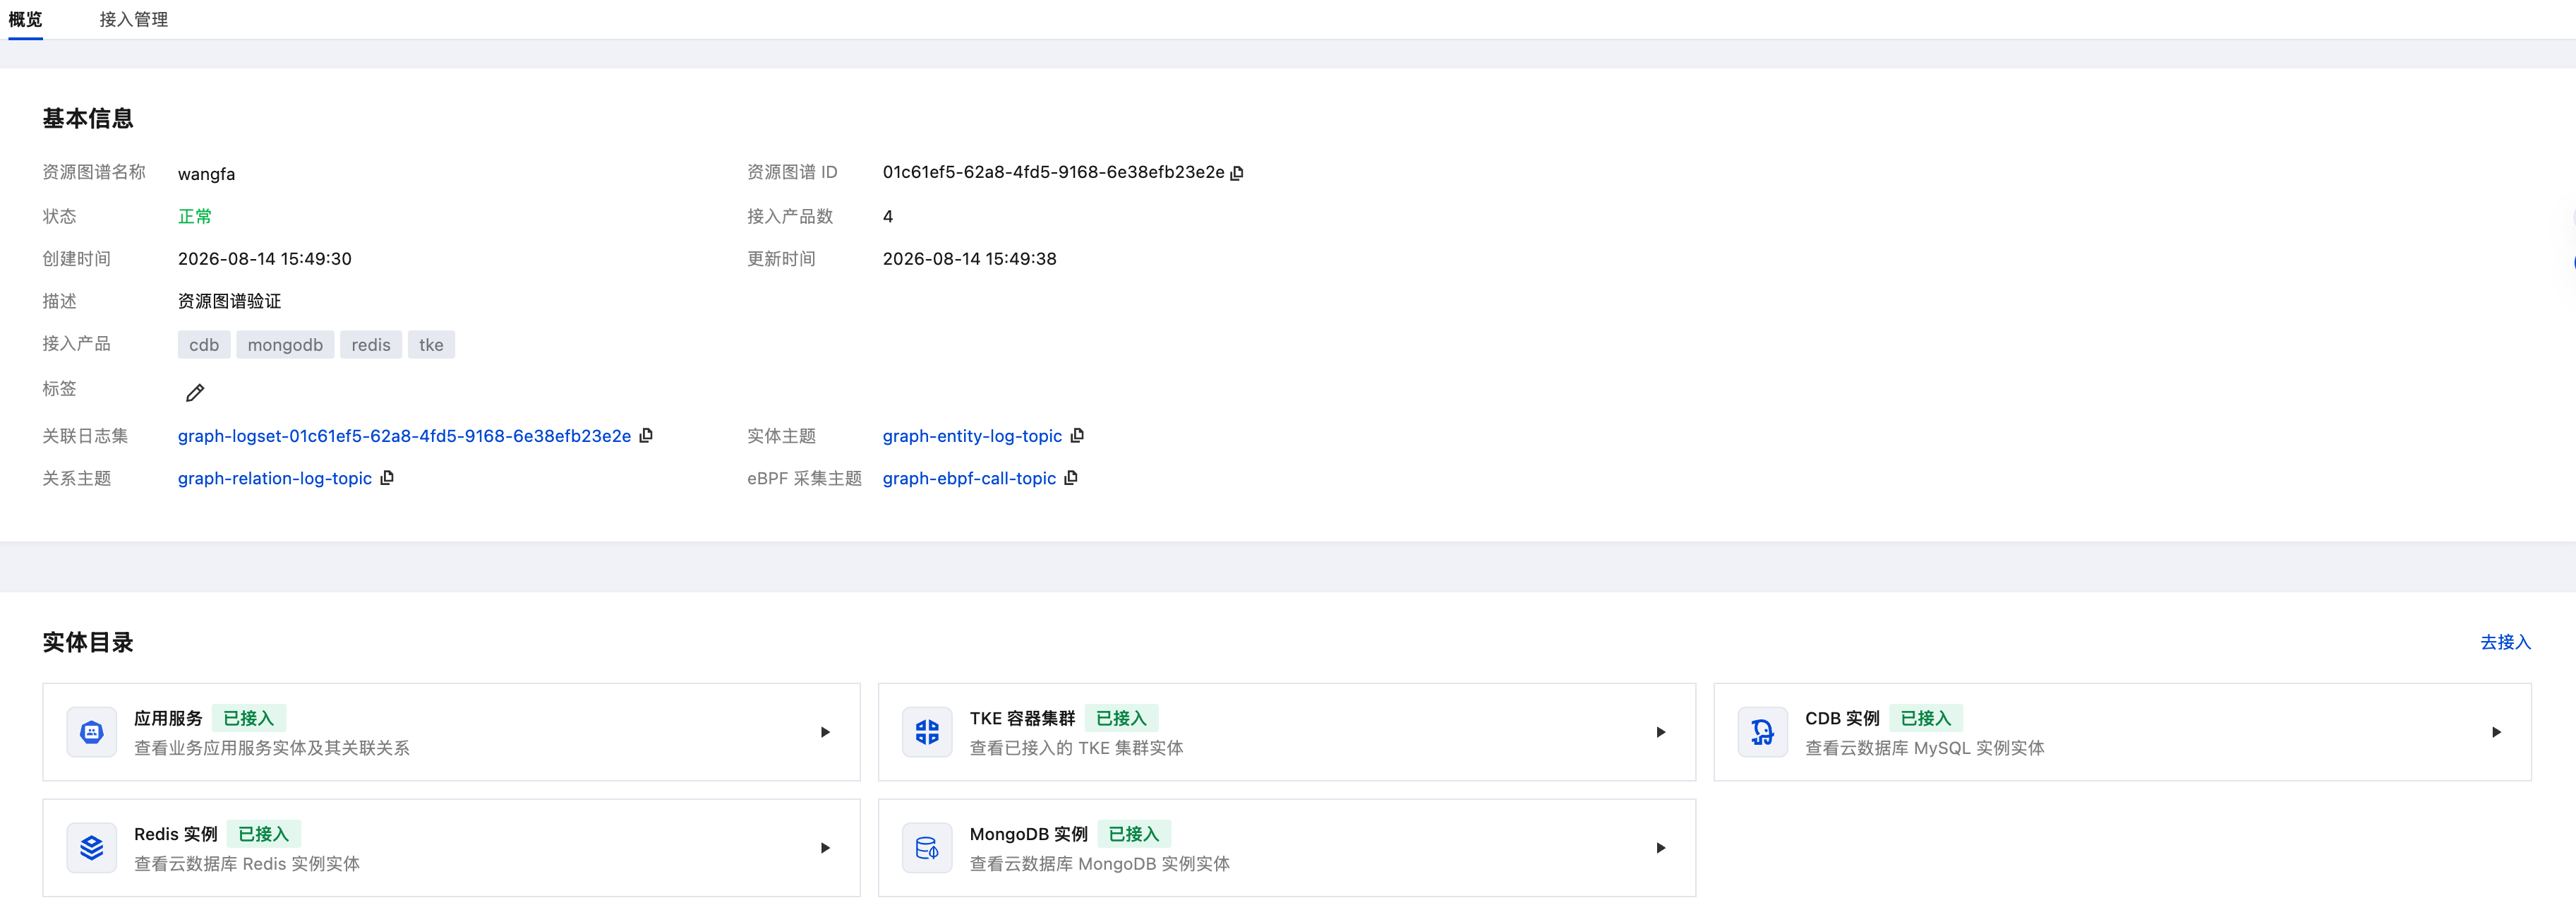The width and height of the screenshot is (2576, 922).
Task: Copy the graph-relation-log-topic name
Action: [x=387, y=478]
